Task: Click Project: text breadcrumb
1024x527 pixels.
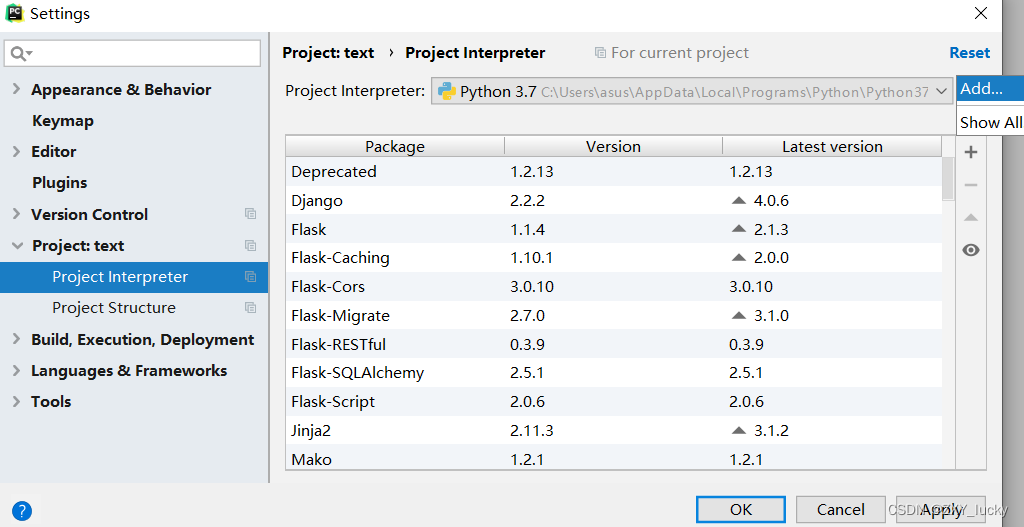Action: coord(328,53)
